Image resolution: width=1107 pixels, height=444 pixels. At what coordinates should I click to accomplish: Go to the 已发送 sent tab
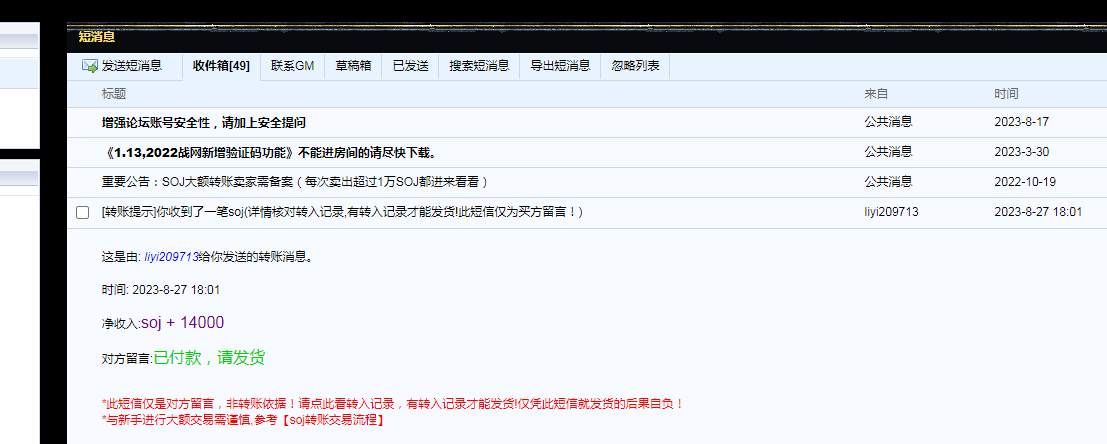point(410,66)
